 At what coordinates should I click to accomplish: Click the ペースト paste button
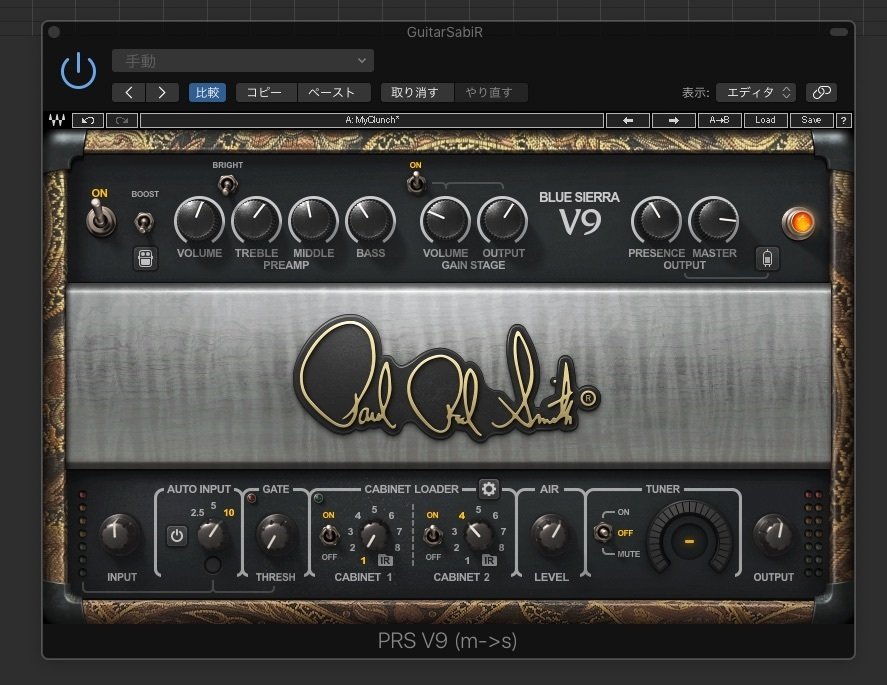pos(334,92)
